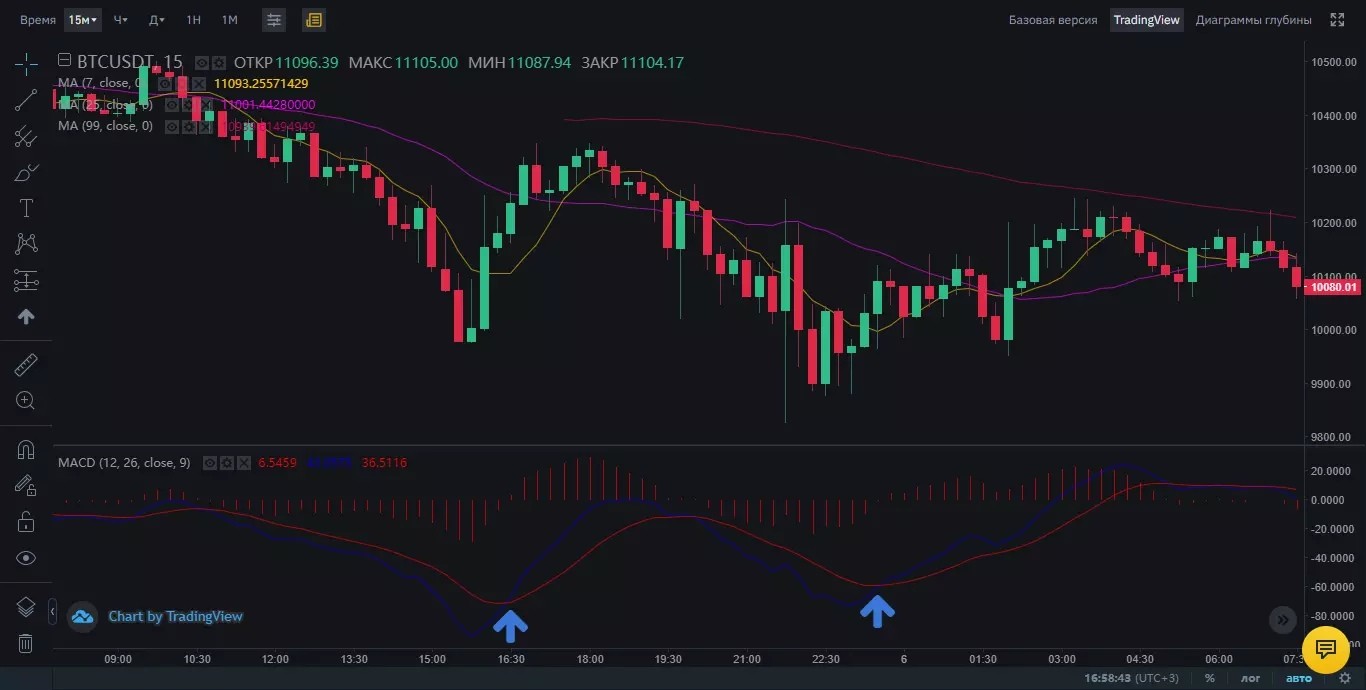This screenshot has height=690, width=1366.
Task: Toggle visibility of all drawings eye
Action: pyautogui.click(x=26, y=558)
